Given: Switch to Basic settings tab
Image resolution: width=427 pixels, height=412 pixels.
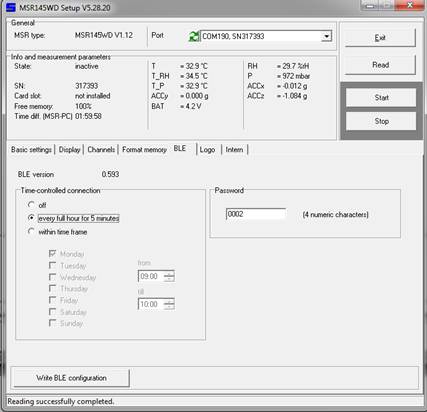Looking at the screenshot, I should tap(31, 150).
